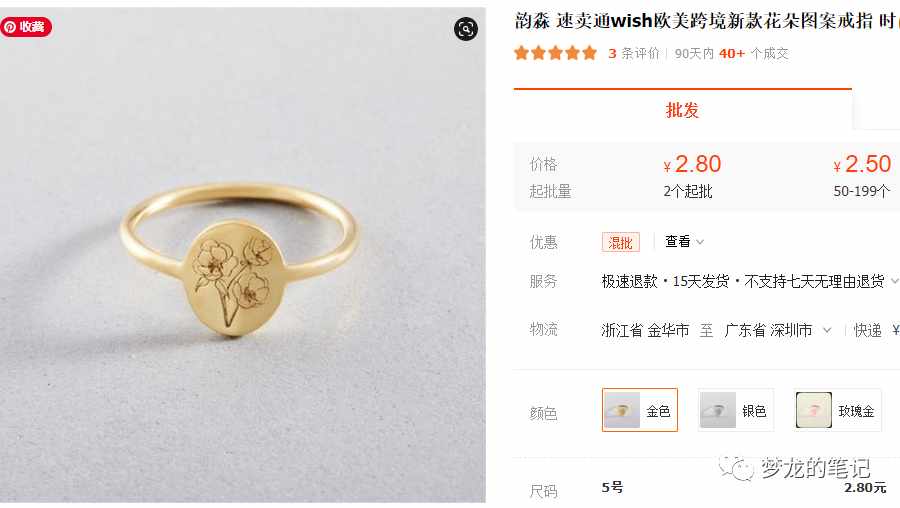Open the 3 条评价 reviews link
900x508 pixels.
pos(634,53)
